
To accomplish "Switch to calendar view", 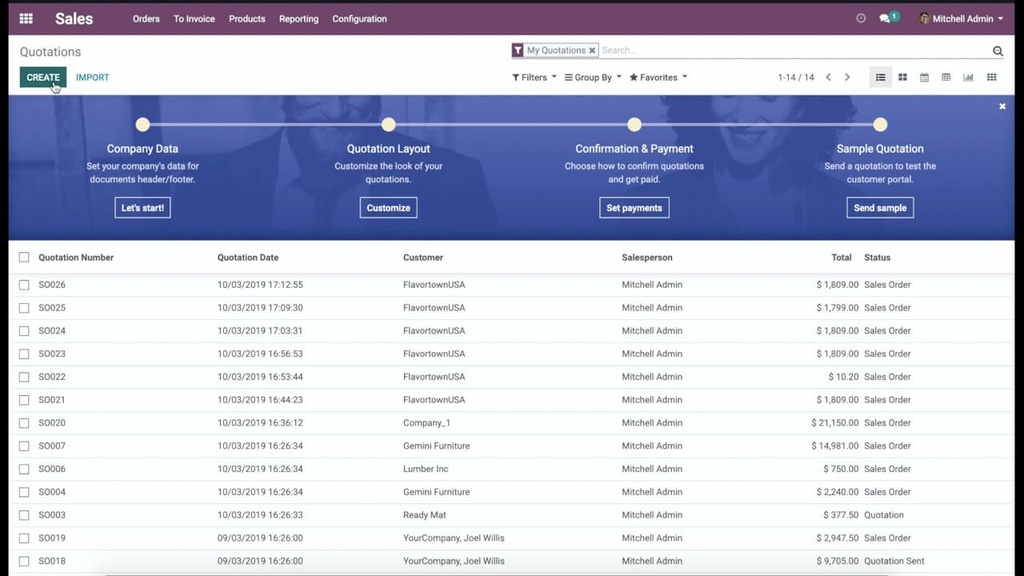I will pos(924,77).
